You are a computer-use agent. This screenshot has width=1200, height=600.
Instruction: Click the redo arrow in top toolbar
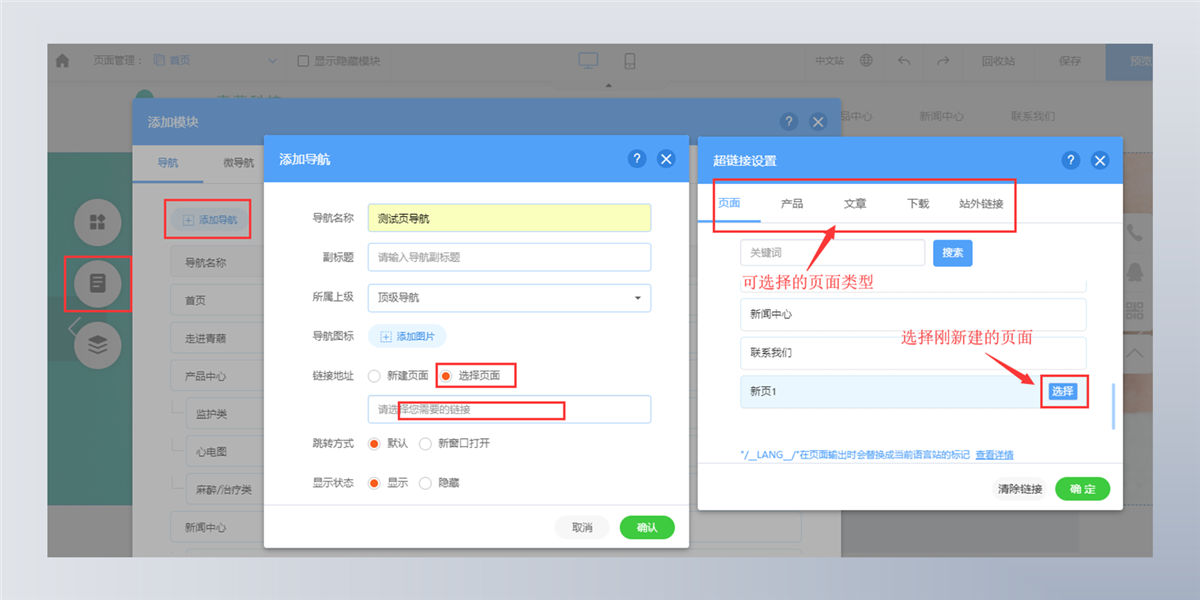(942, 61)
